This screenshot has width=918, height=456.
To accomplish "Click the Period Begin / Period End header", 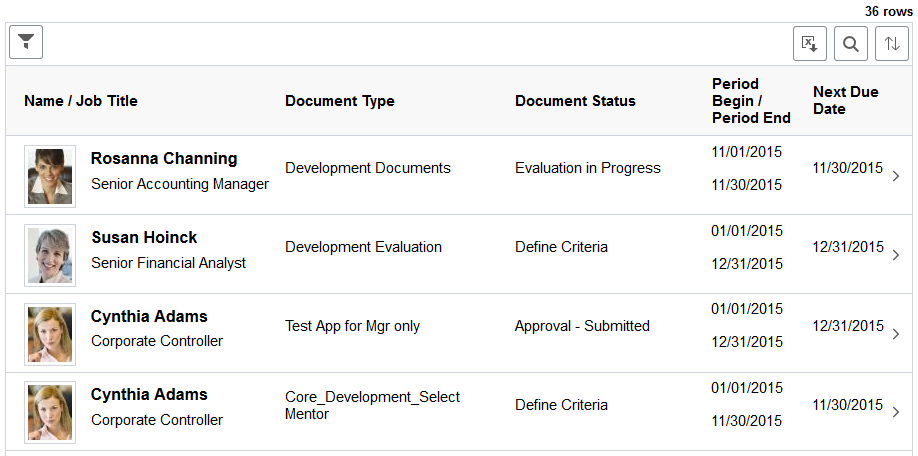I will [751, 101].
